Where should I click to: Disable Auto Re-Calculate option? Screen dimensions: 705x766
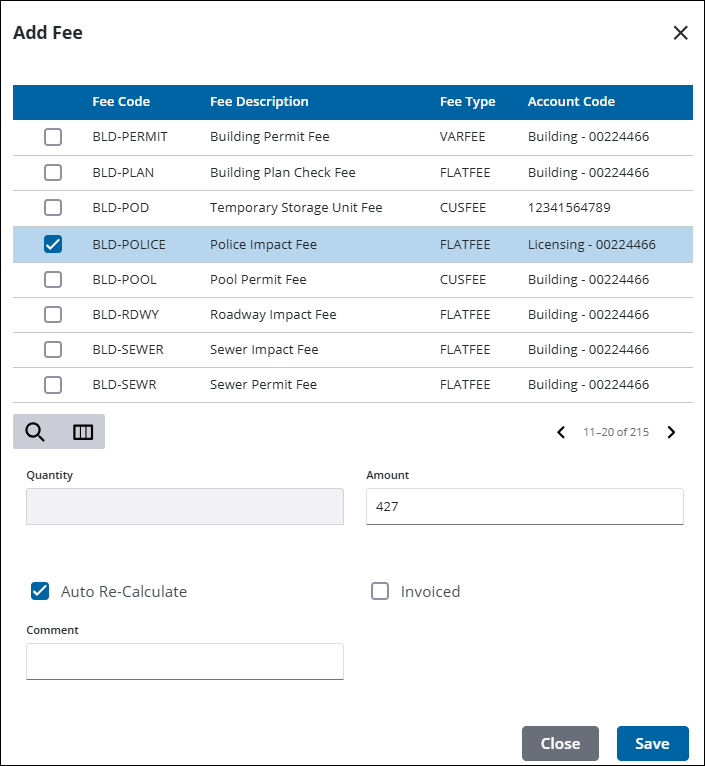tap(40, 591)
